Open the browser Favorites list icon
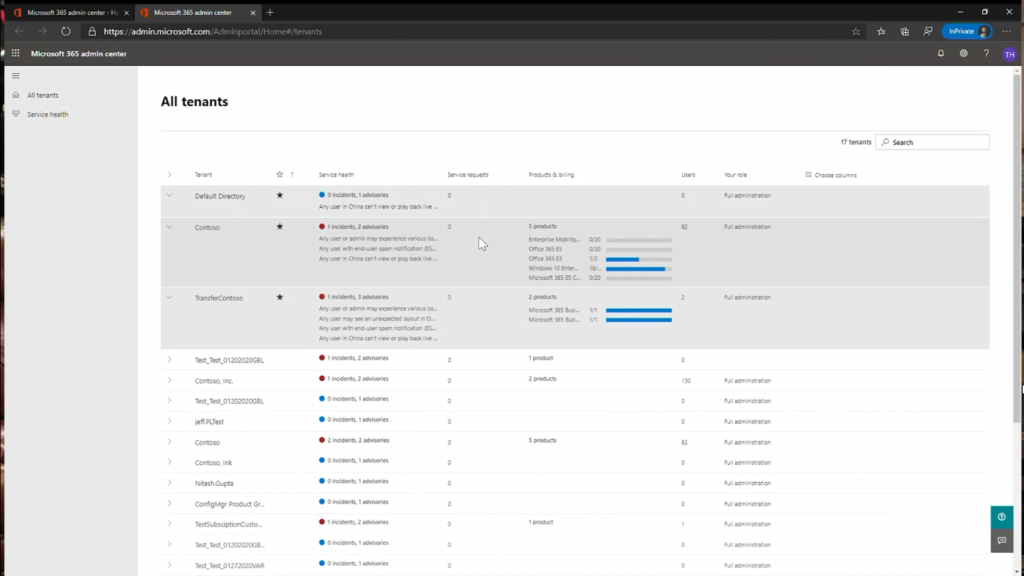Image resolution: width=1024 pixels, height=576 pixels. (x=881, y=31)
